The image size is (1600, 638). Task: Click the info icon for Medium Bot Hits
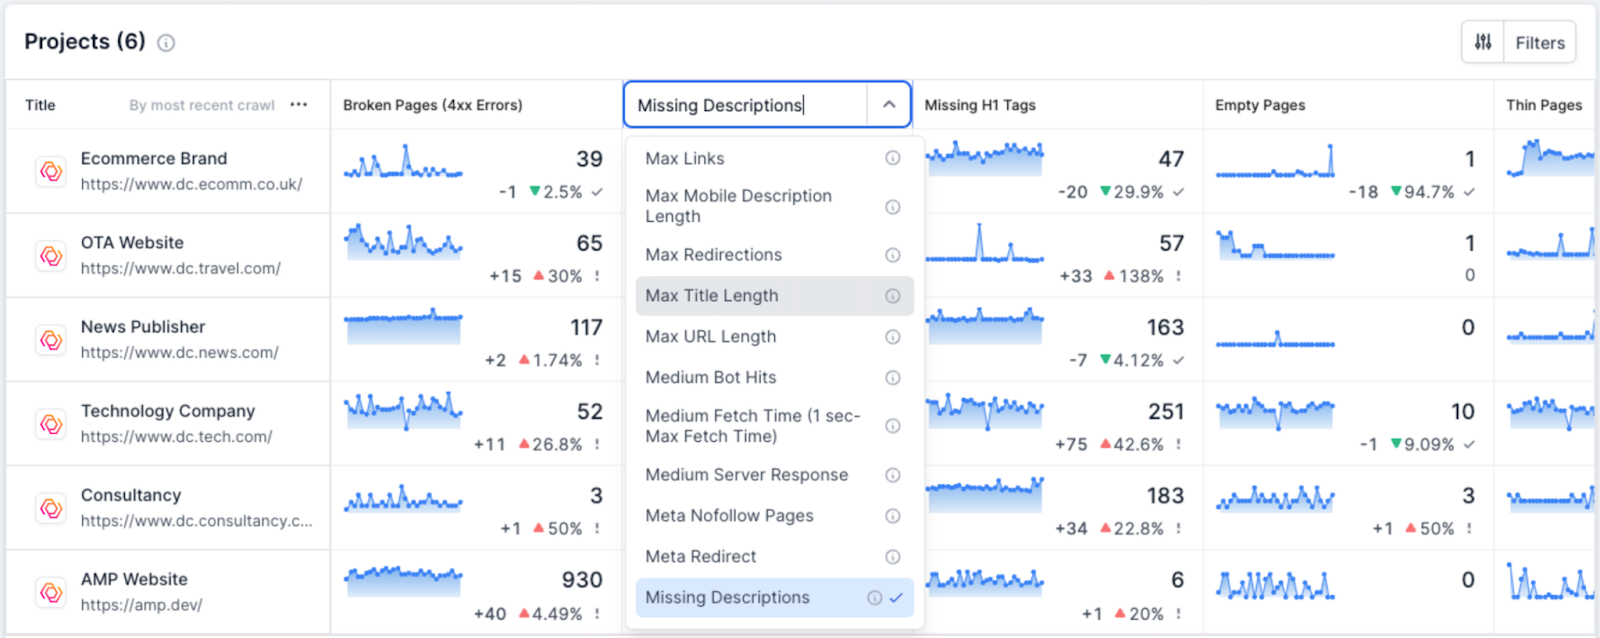[892, 378]
